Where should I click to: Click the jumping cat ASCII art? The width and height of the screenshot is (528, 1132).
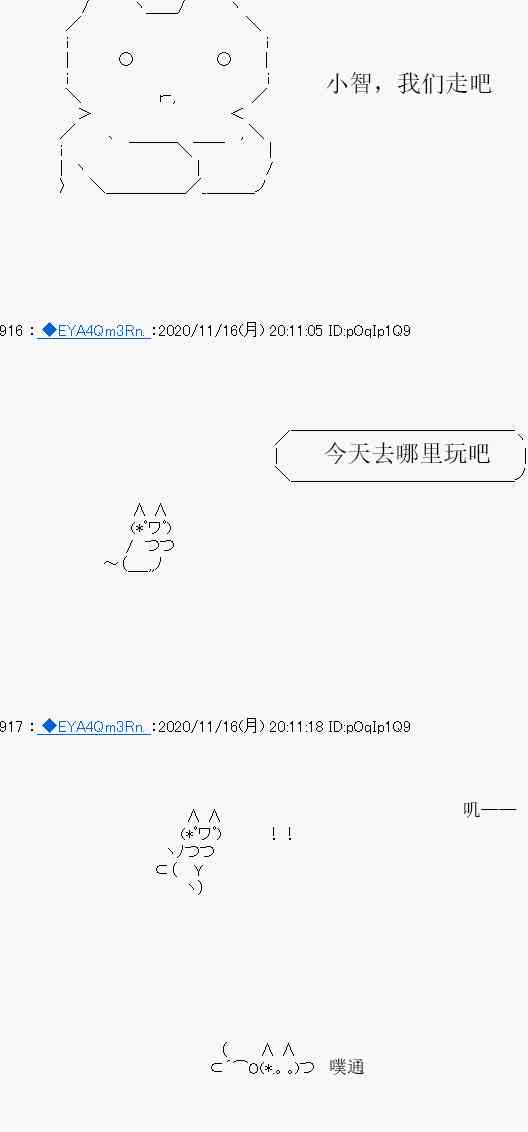(x=188, y=852)
